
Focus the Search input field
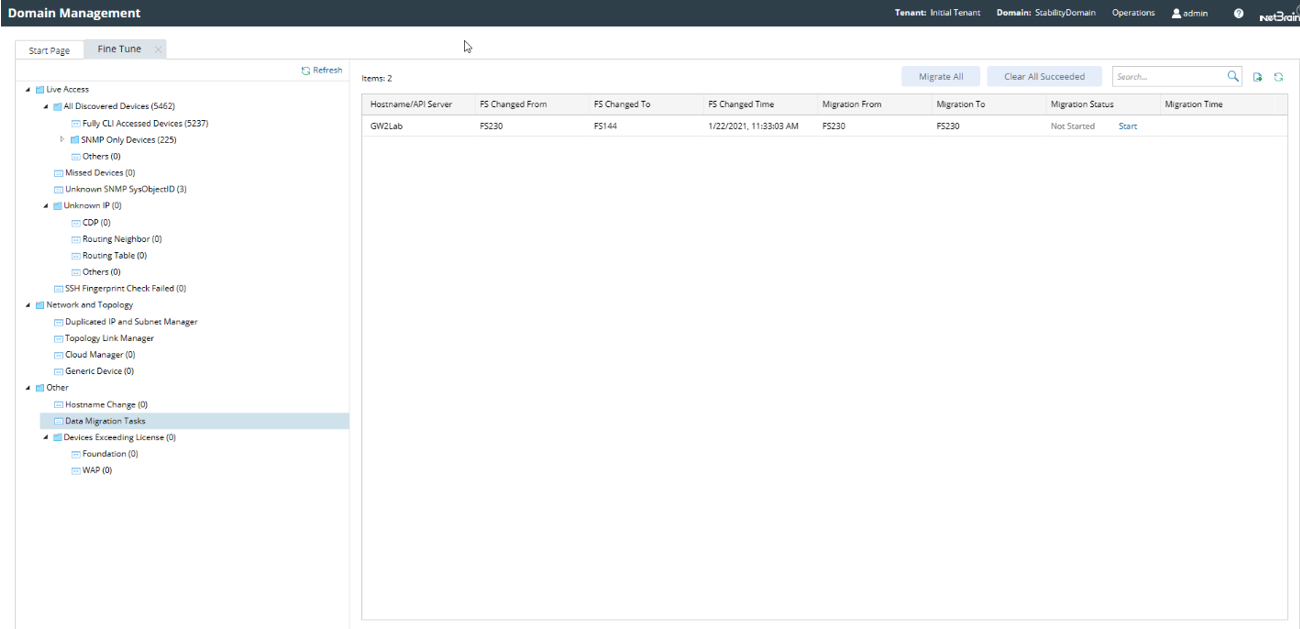1169,77
